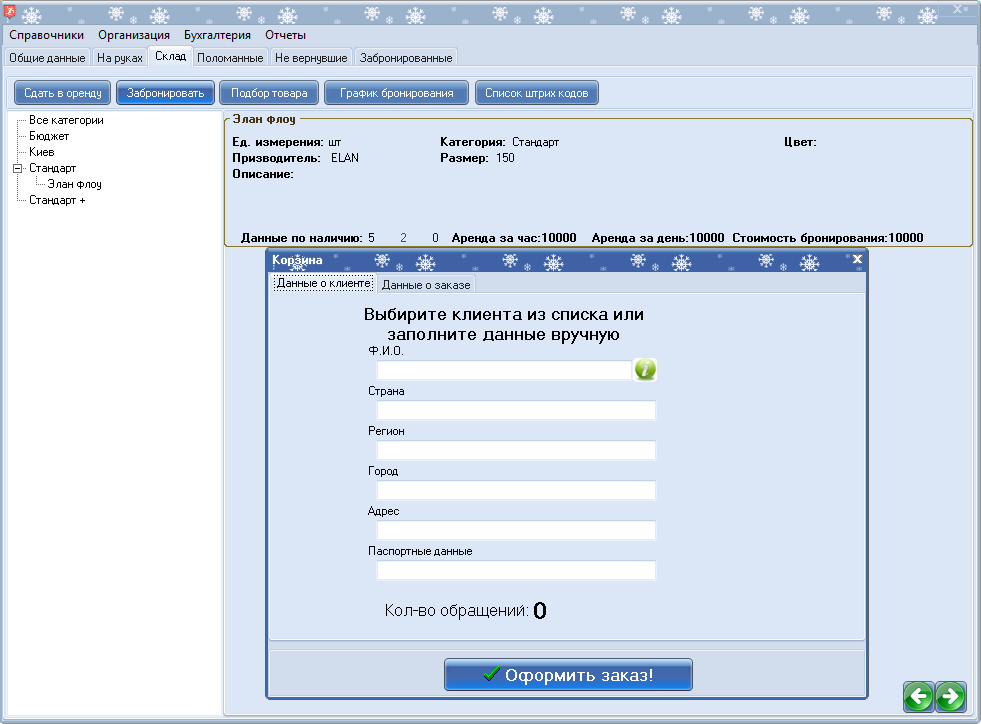Switch to the Данные о заказе tab
The height and width of the screenshot is (724, 981).
click(x=426, y=285)
